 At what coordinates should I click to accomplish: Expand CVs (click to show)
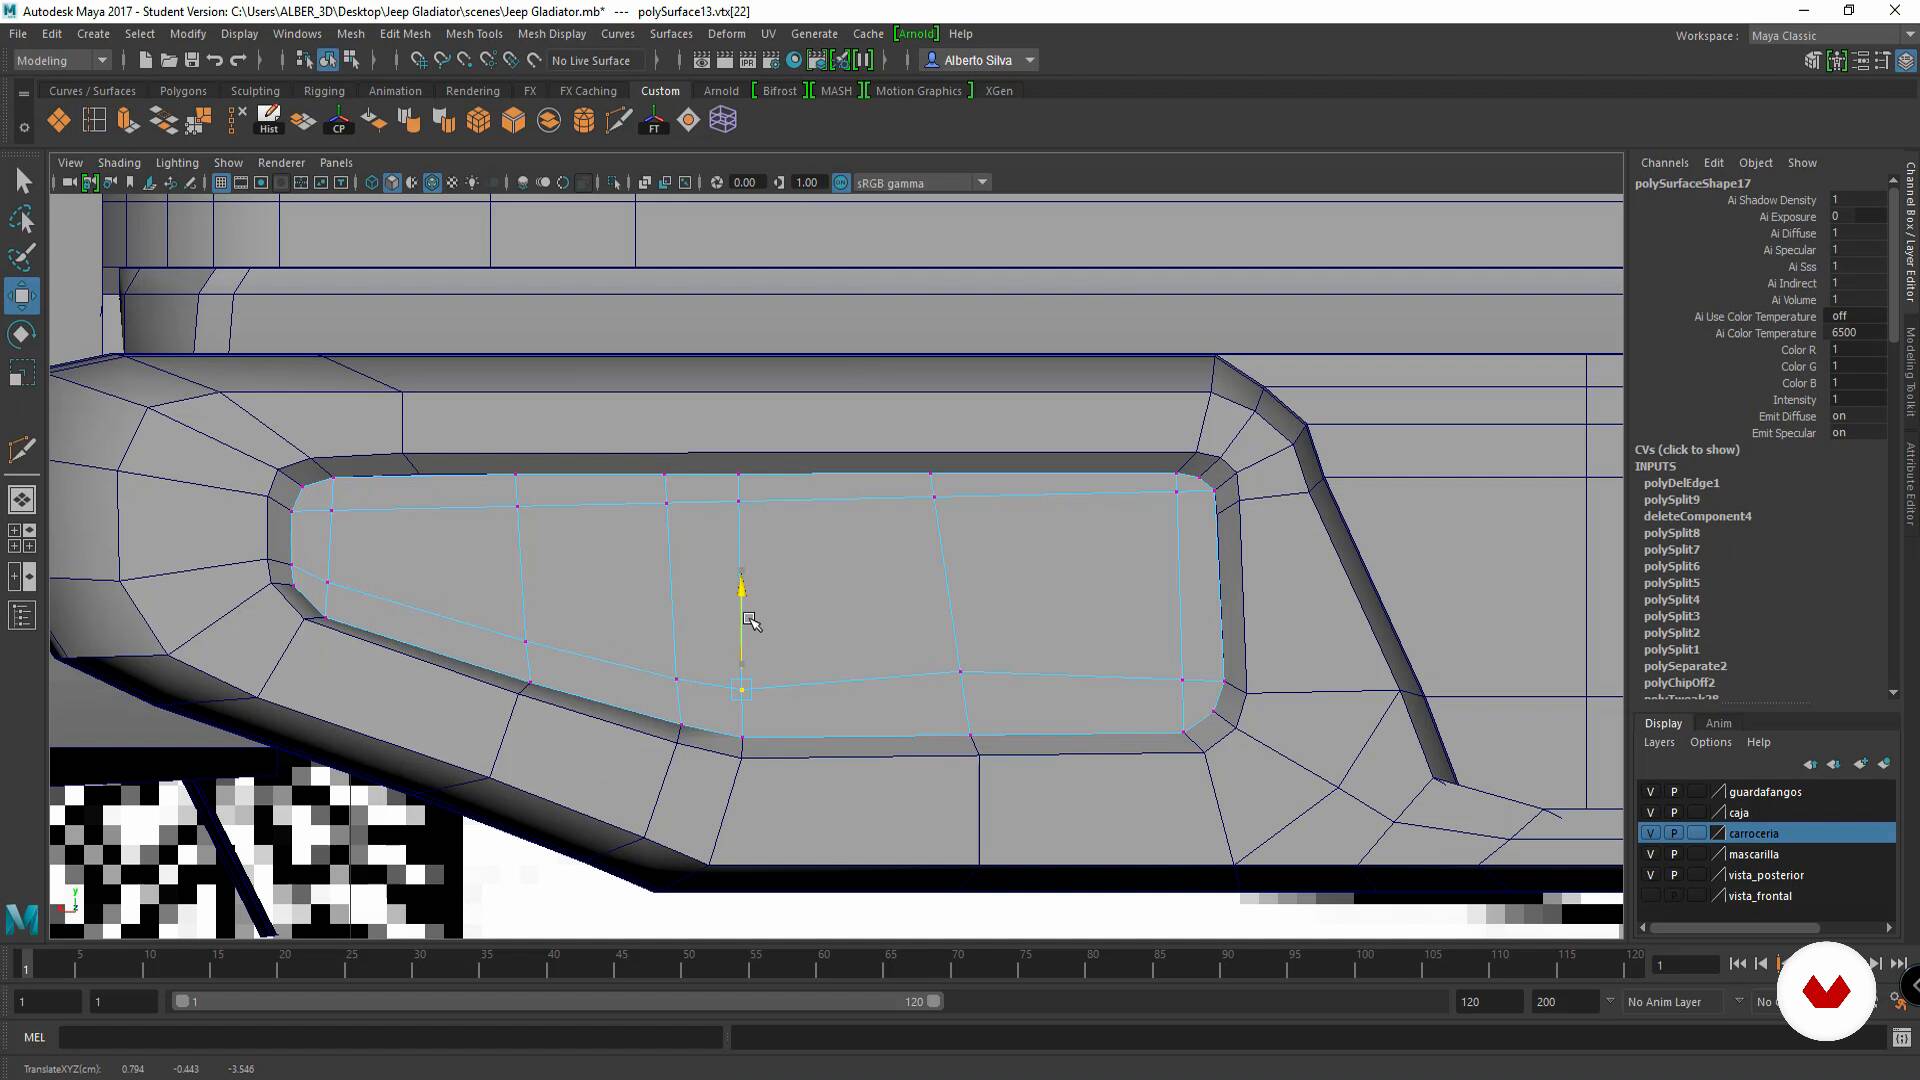tap(1687, 450)
